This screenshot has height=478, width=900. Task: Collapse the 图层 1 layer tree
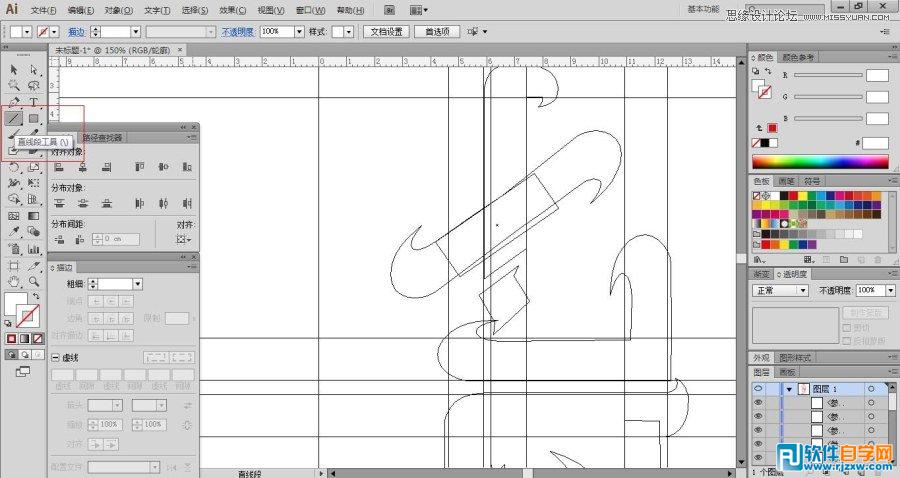(789, 389)
